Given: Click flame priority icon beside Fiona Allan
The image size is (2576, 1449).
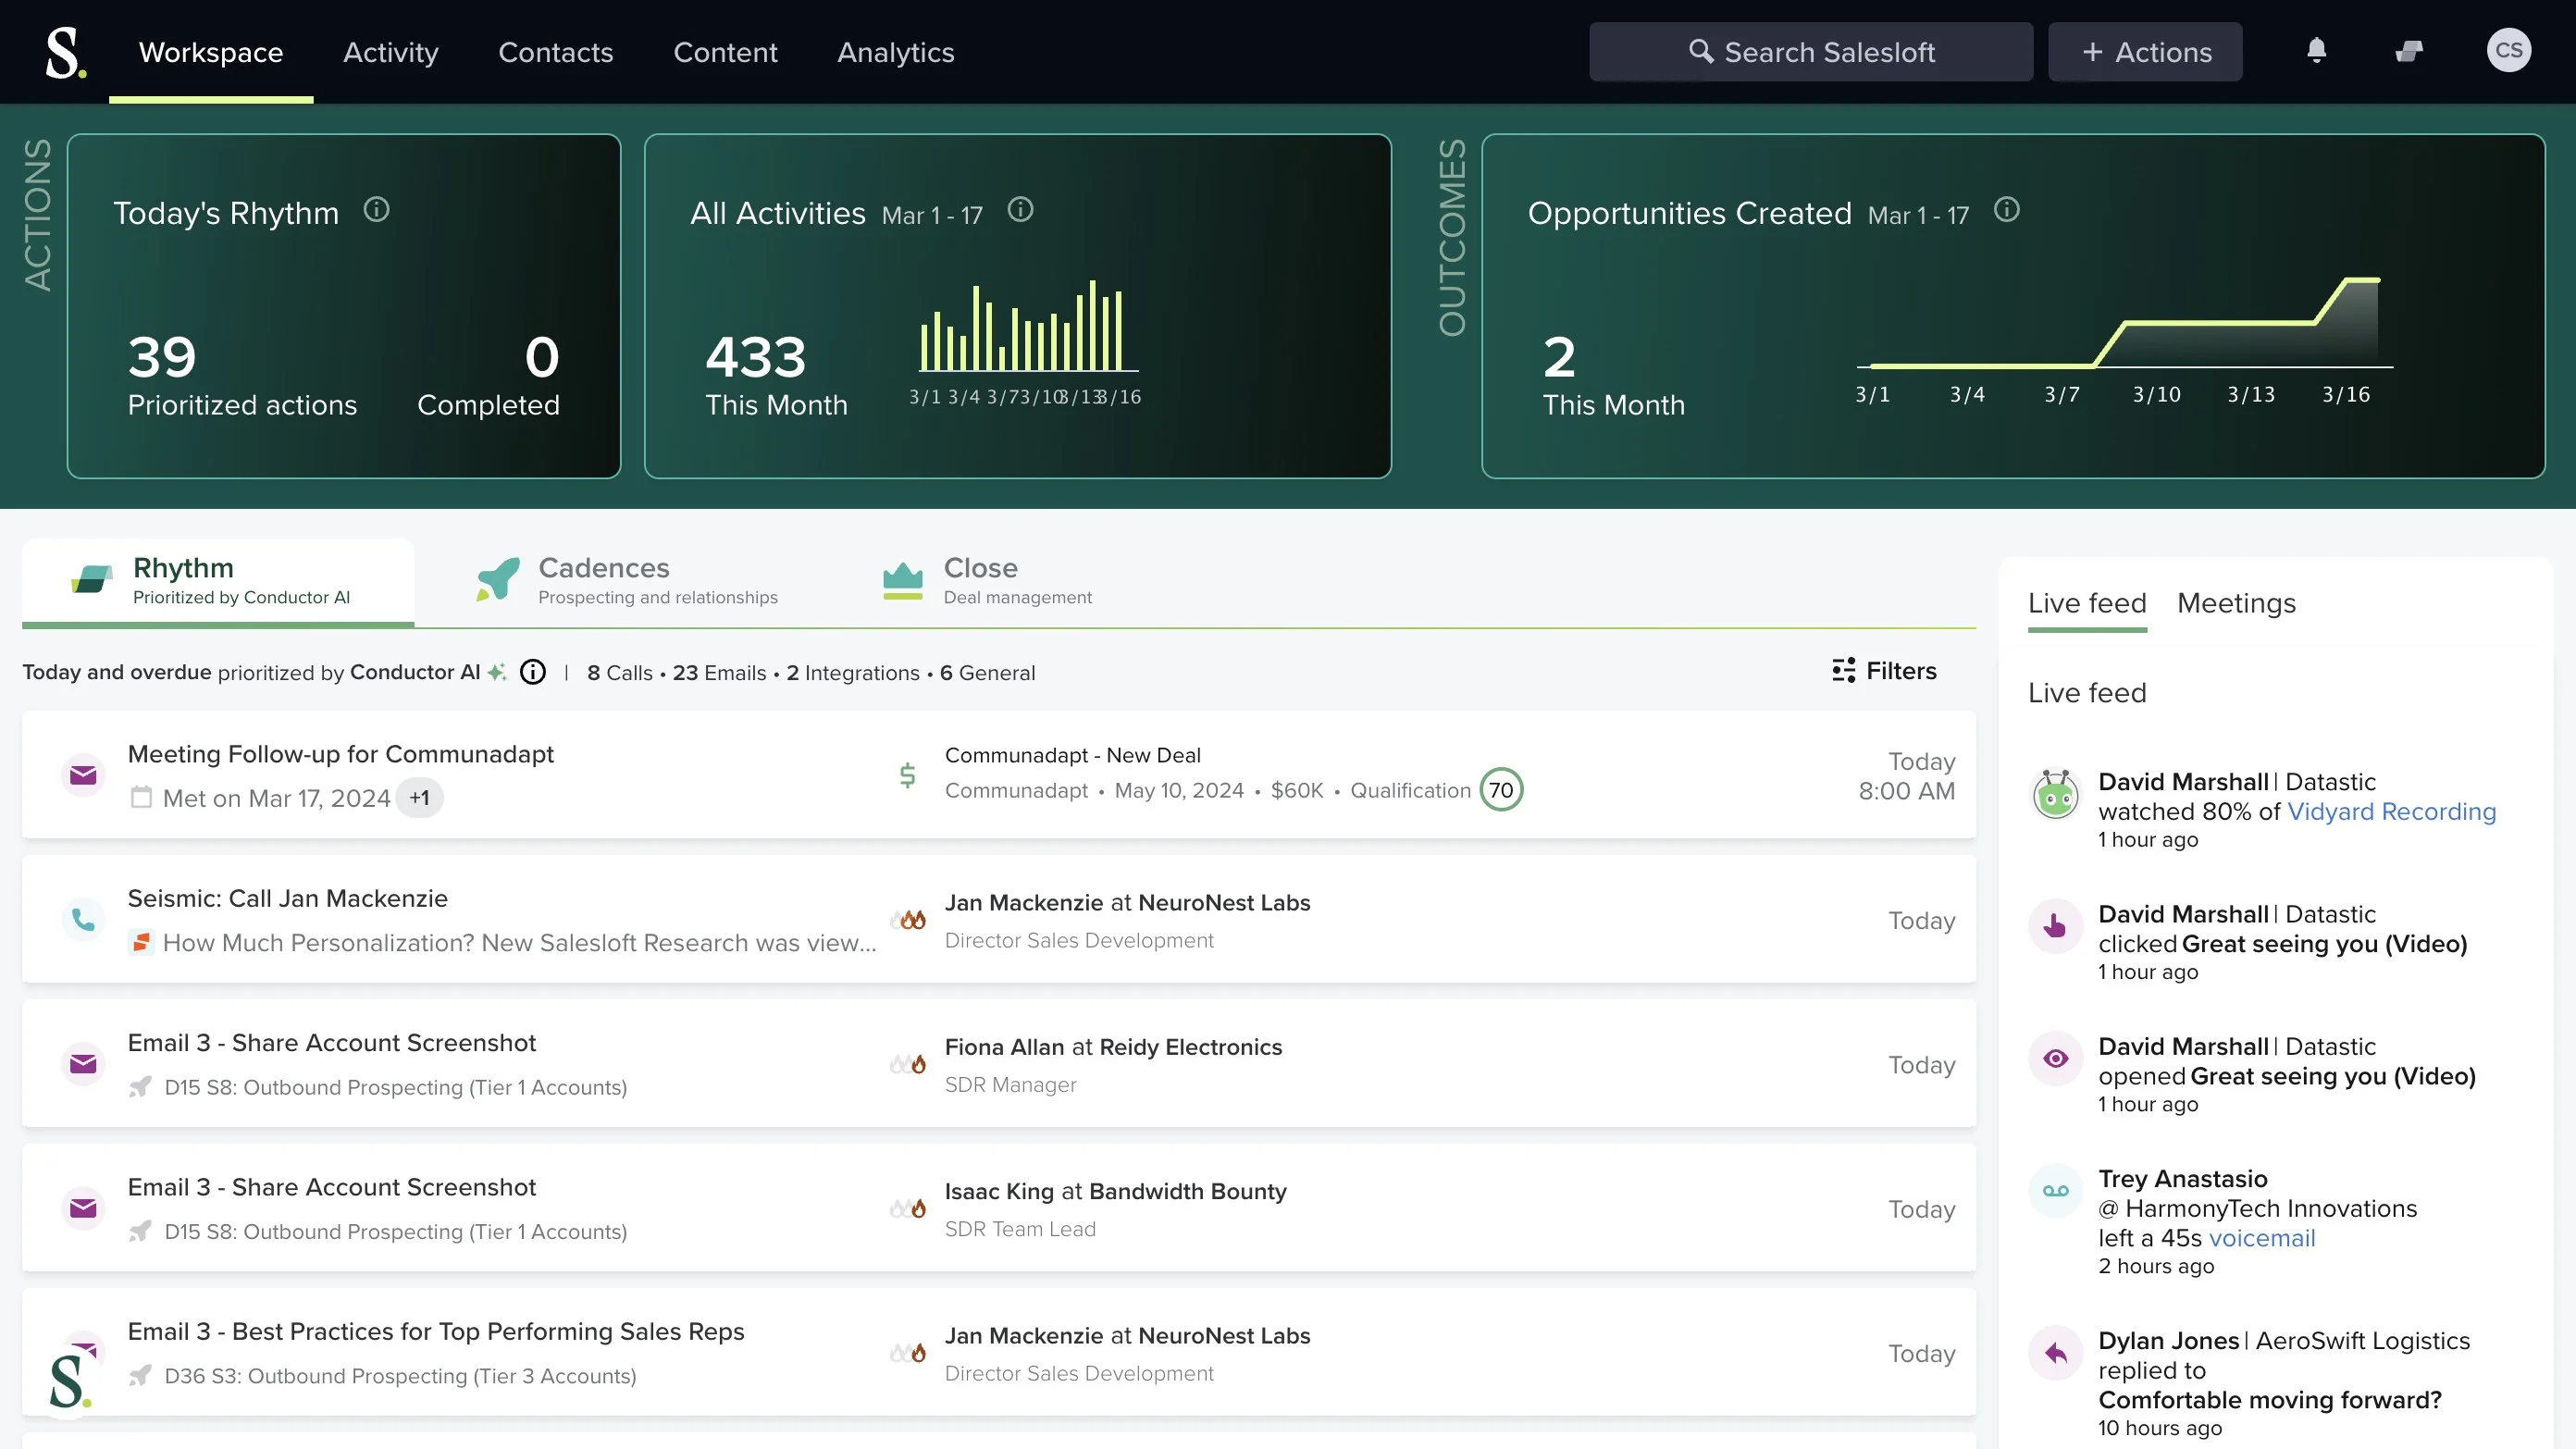Looking at the screenshot, I should tap(907, 1064).
